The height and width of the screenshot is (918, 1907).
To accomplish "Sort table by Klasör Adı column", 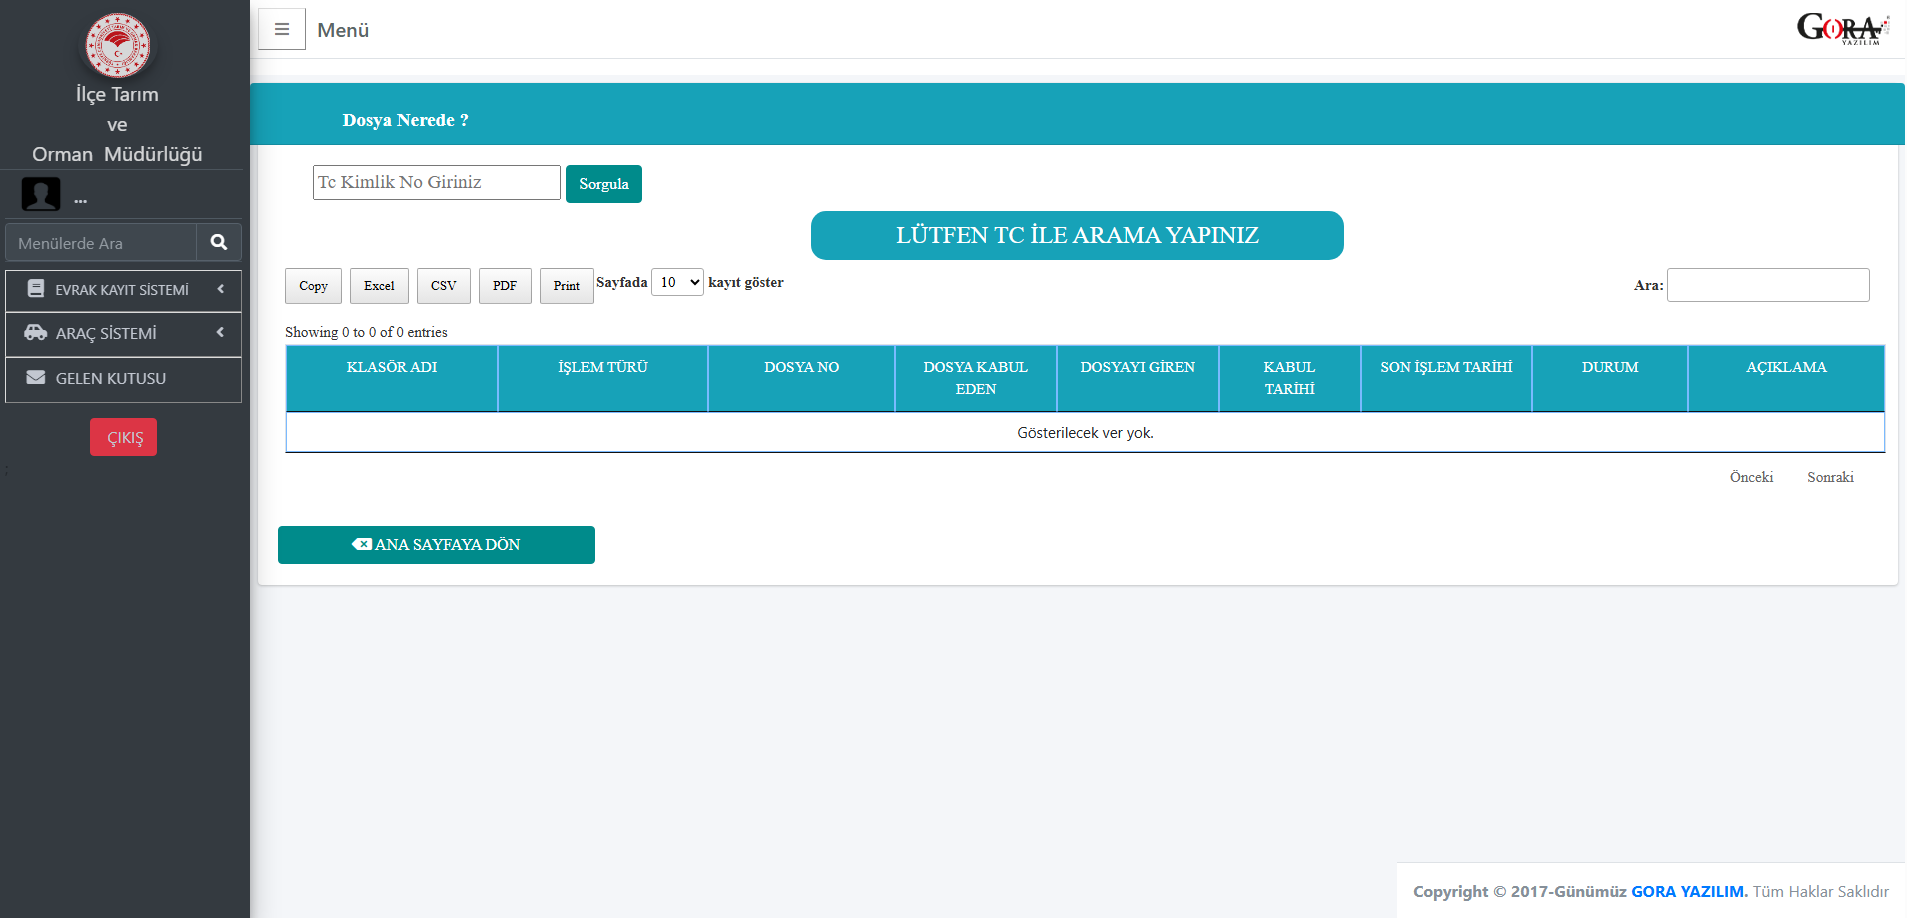I will [392, 368].
